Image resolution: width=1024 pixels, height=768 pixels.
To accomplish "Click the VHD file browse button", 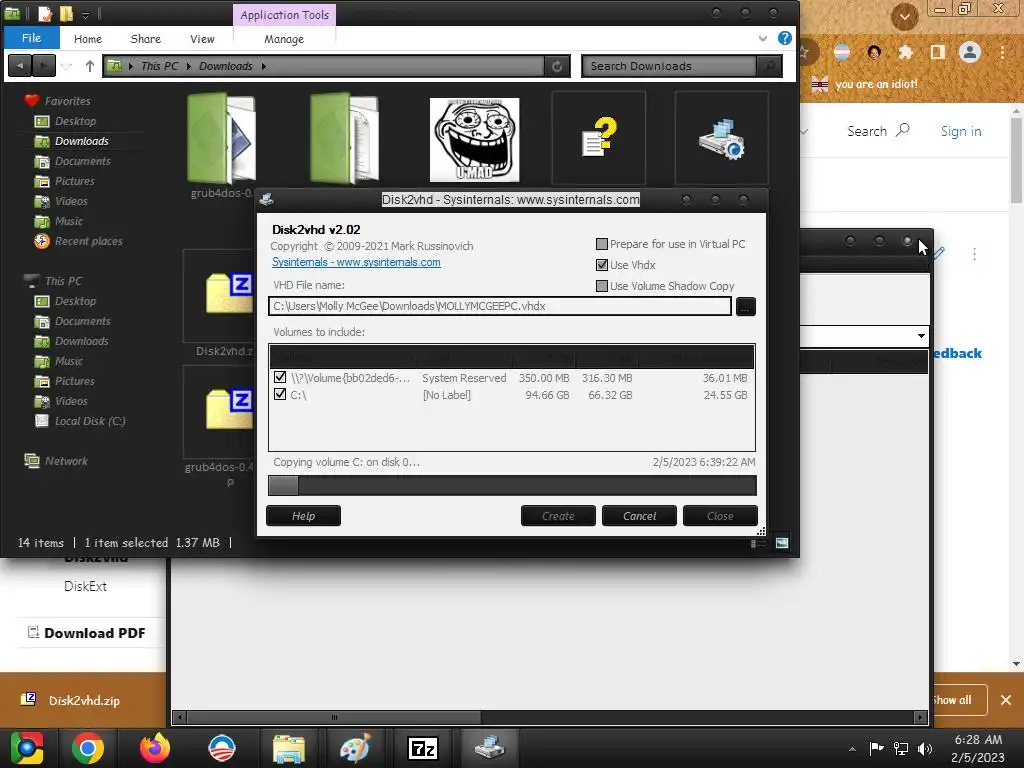I will (746, 306).
